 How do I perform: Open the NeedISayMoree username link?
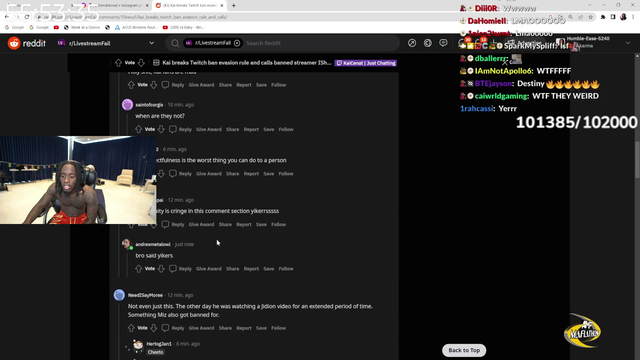click(x=145, y=295)
